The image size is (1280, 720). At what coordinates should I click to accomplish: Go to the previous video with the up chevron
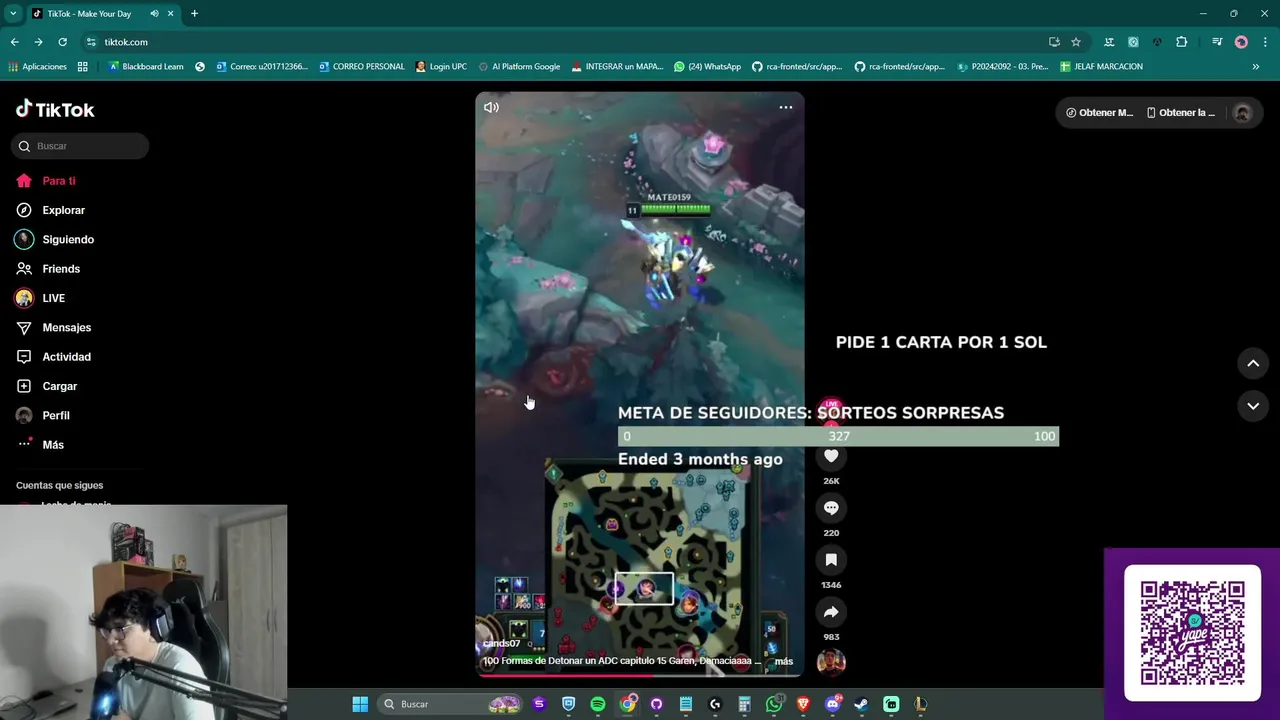coord(1253,363)
